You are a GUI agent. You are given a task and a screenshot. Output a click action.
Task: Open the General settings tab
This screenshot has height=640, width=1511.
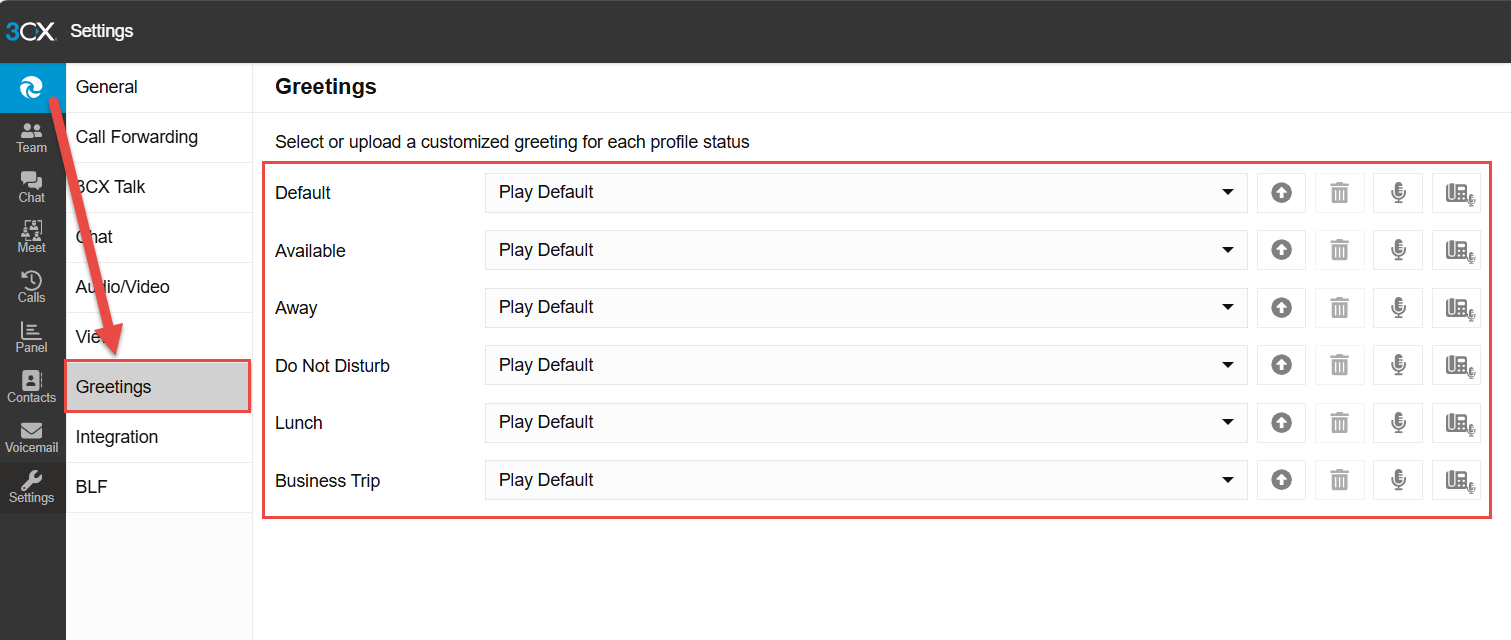pos(107,87)
